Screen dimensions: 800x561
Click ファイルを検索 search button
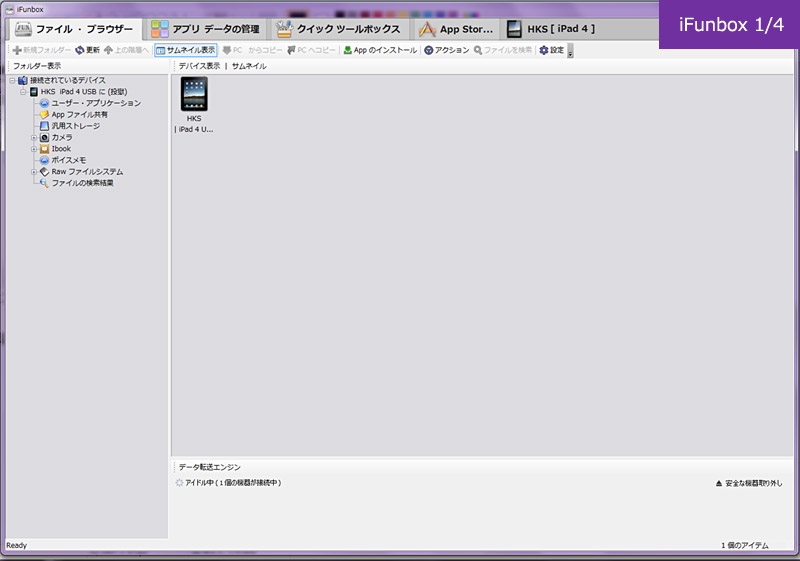click(x=503, y=50)
